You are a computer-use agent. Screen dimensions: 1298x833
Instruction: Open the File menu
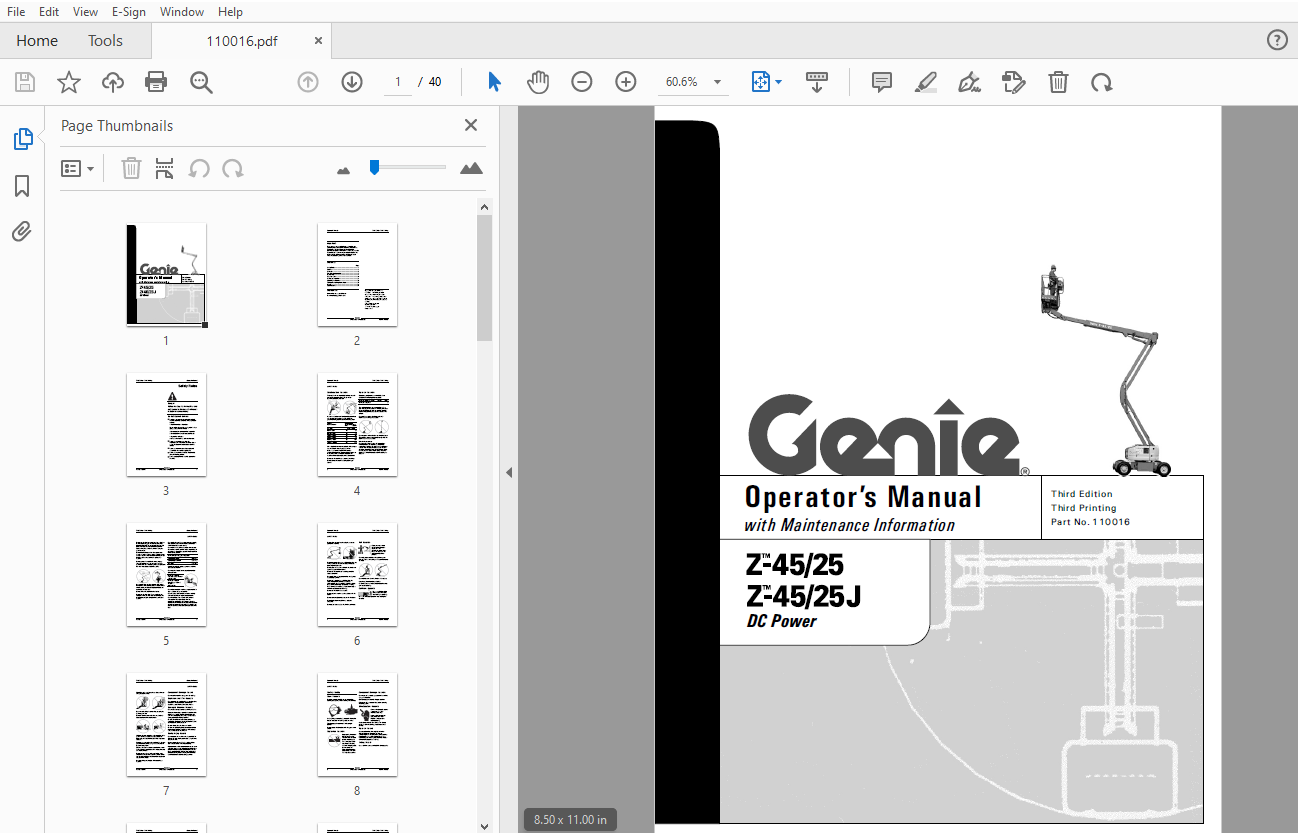(16, 11)
